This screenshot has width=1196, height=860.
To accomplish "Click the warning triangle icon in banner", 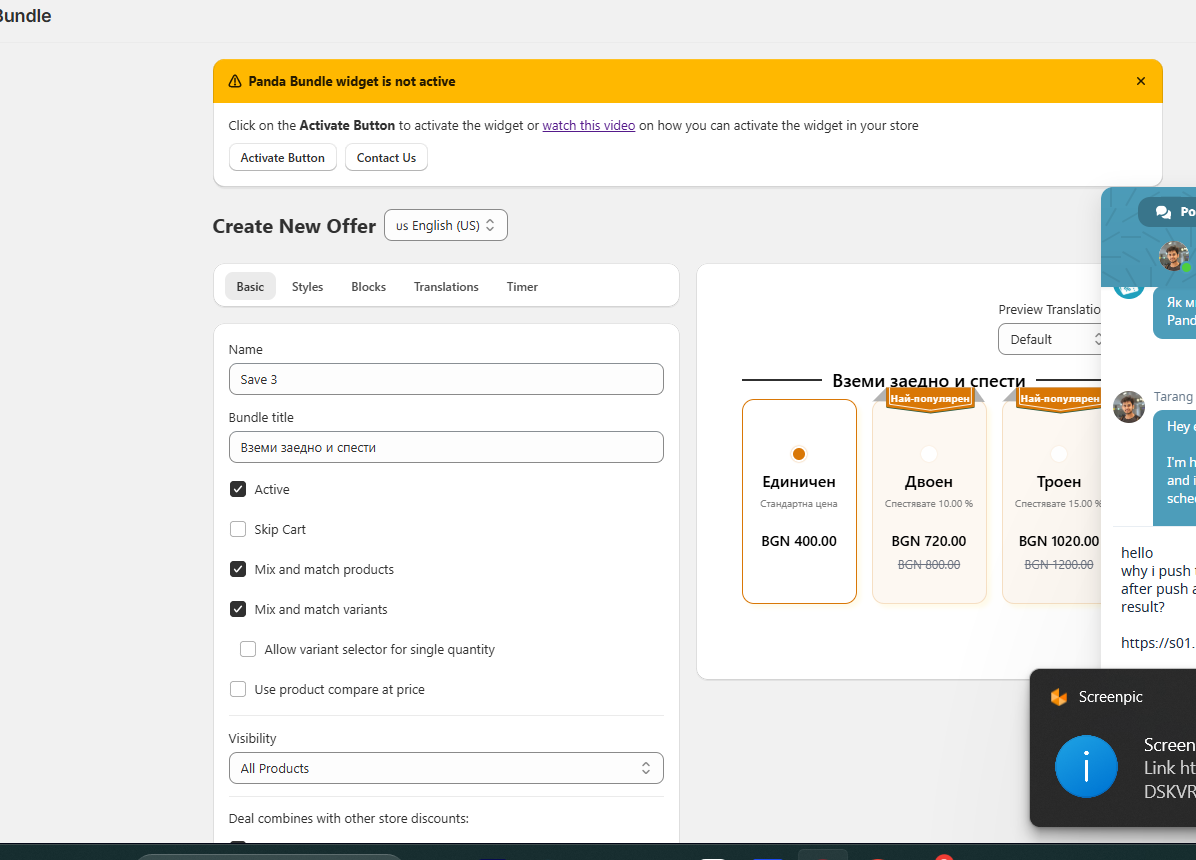I will pos(235,81).
